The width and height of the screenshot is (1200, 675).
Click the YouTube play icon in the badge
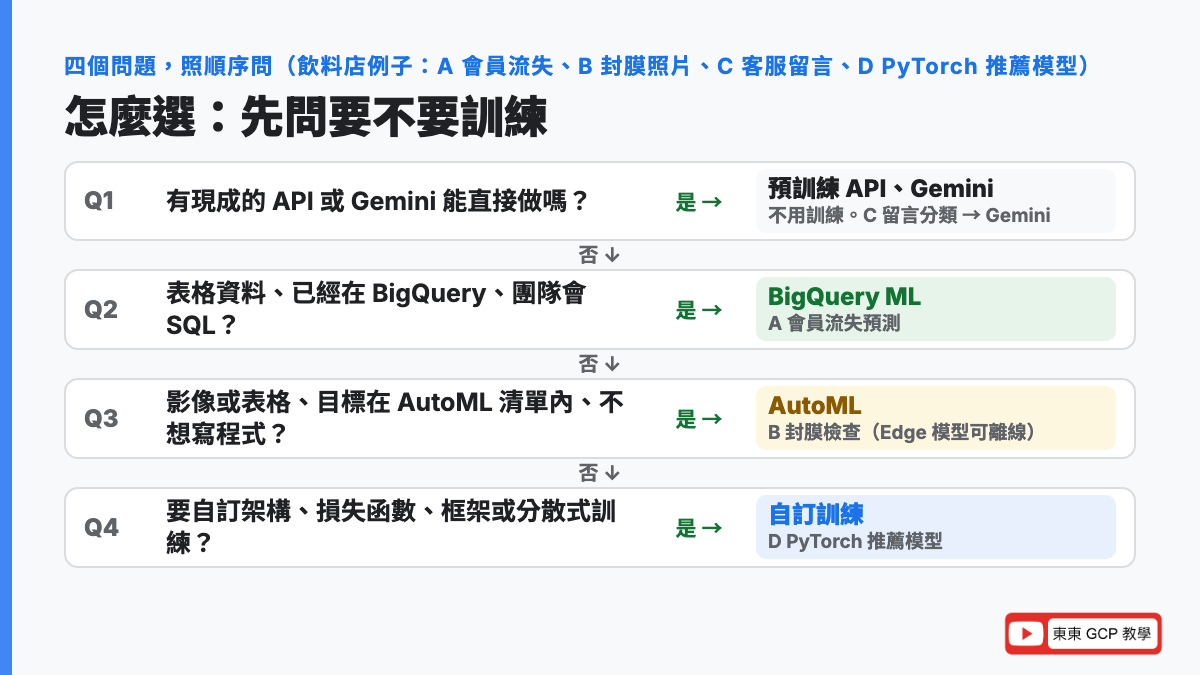1026,634
